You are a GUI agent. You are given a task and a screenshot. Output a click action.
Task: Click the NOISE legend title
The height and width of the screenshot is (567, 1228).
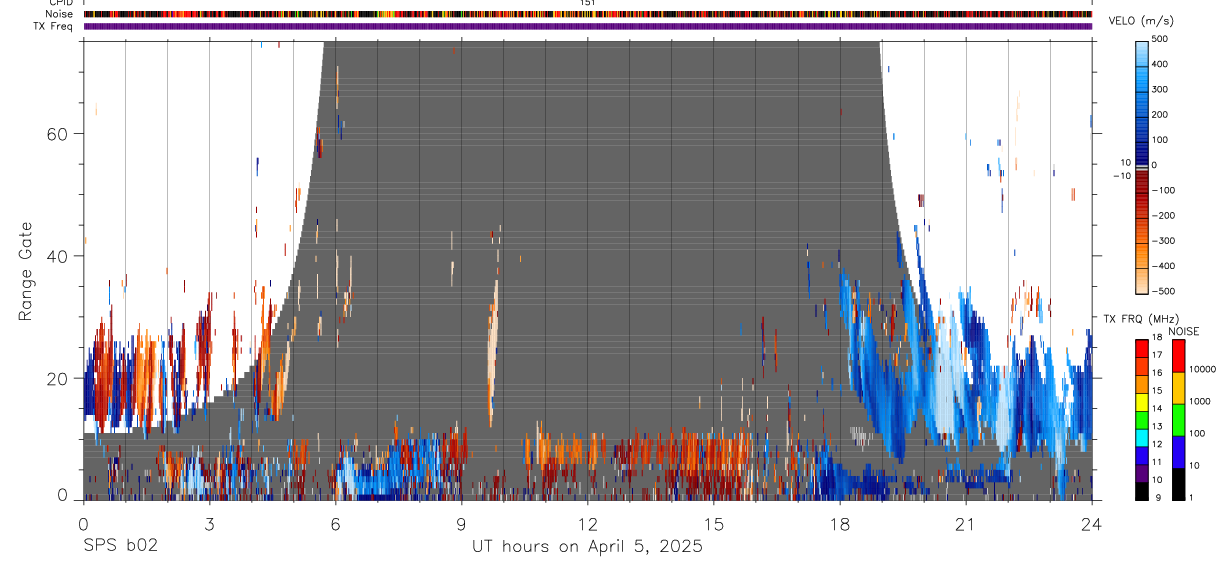tap(1183, 331)
